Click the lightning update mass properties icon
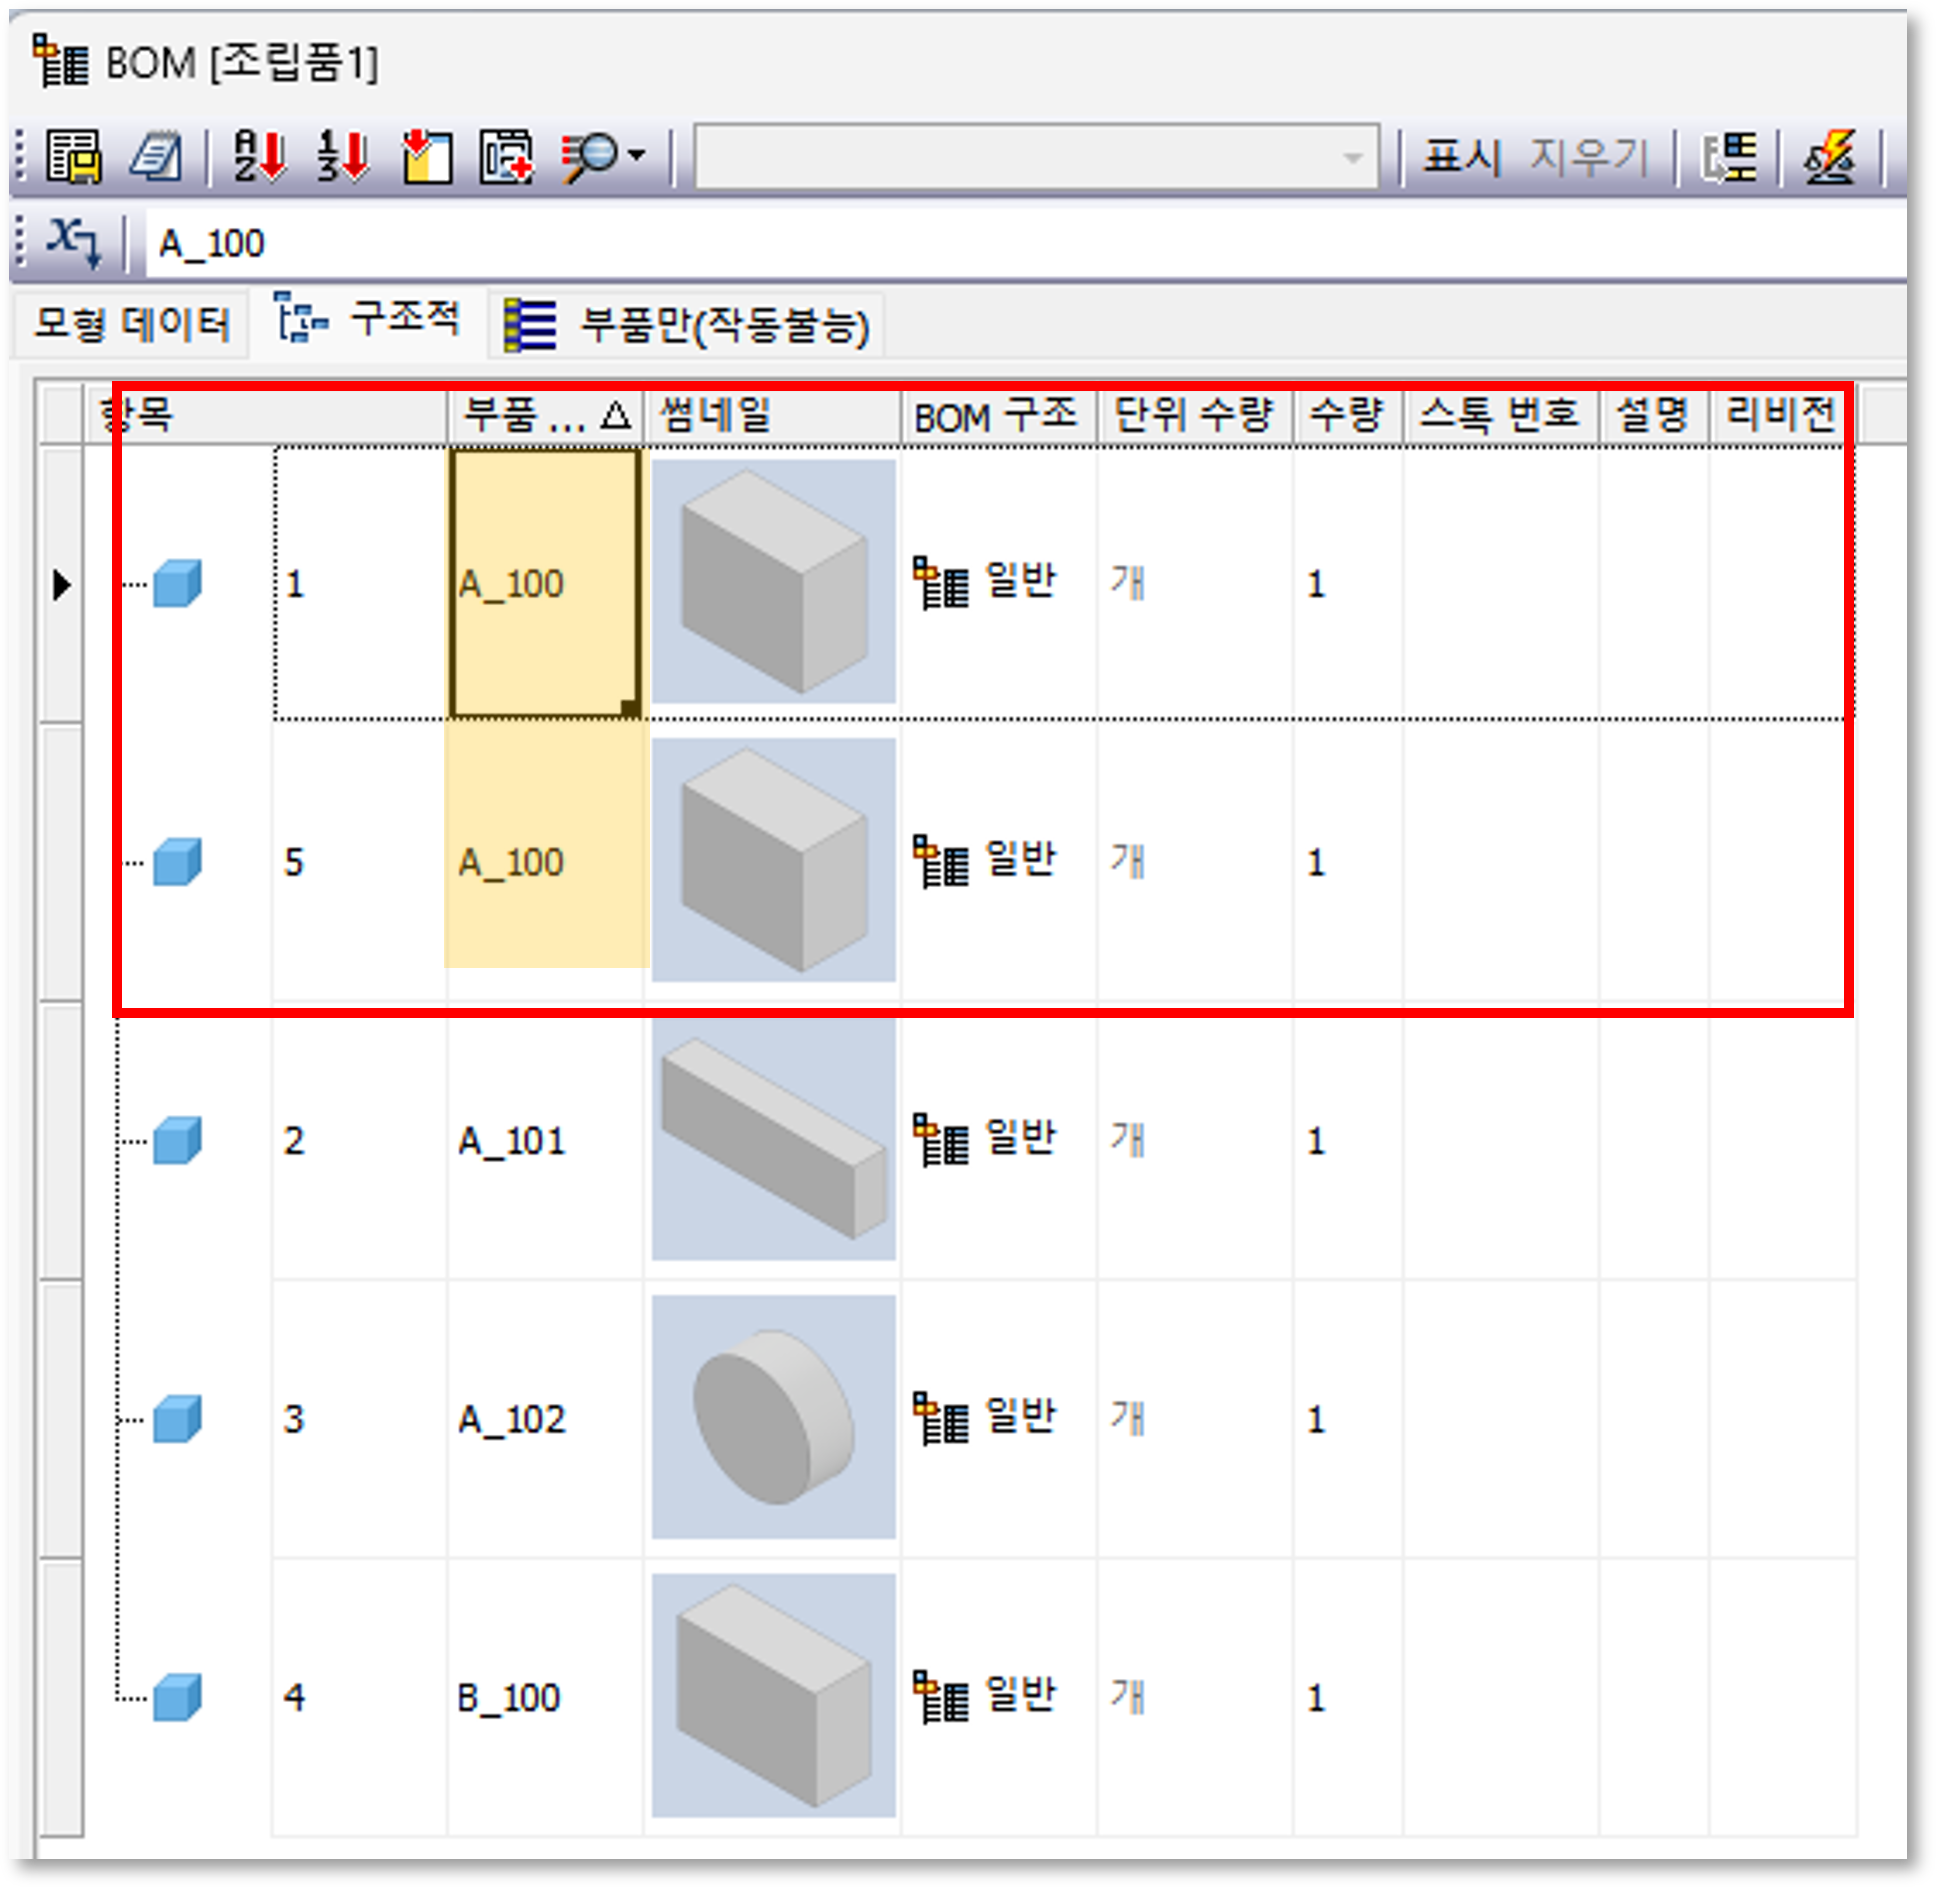Viewport: 1936px width, 1888px height. pyautogui.click(x=1831, y=156)
